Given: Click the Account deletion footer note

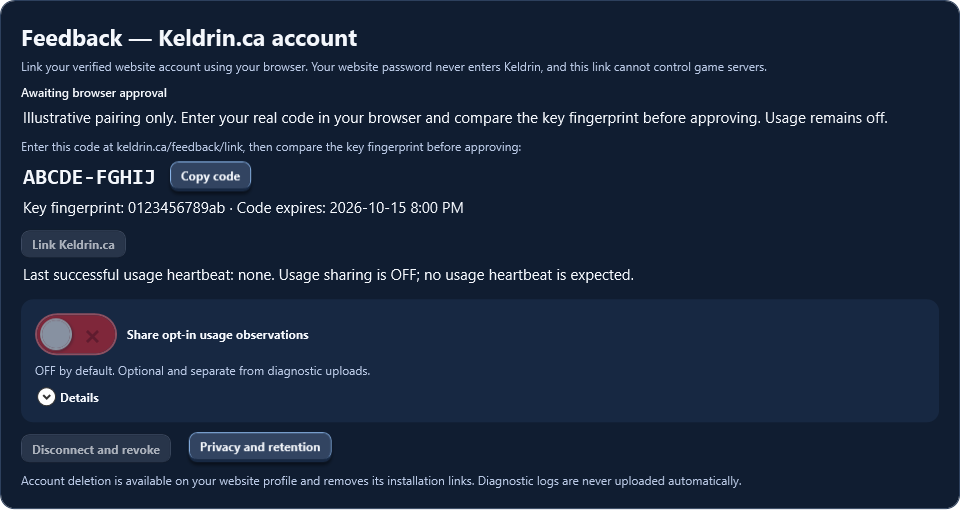Looking at the screenshot, I should [381, 481].
